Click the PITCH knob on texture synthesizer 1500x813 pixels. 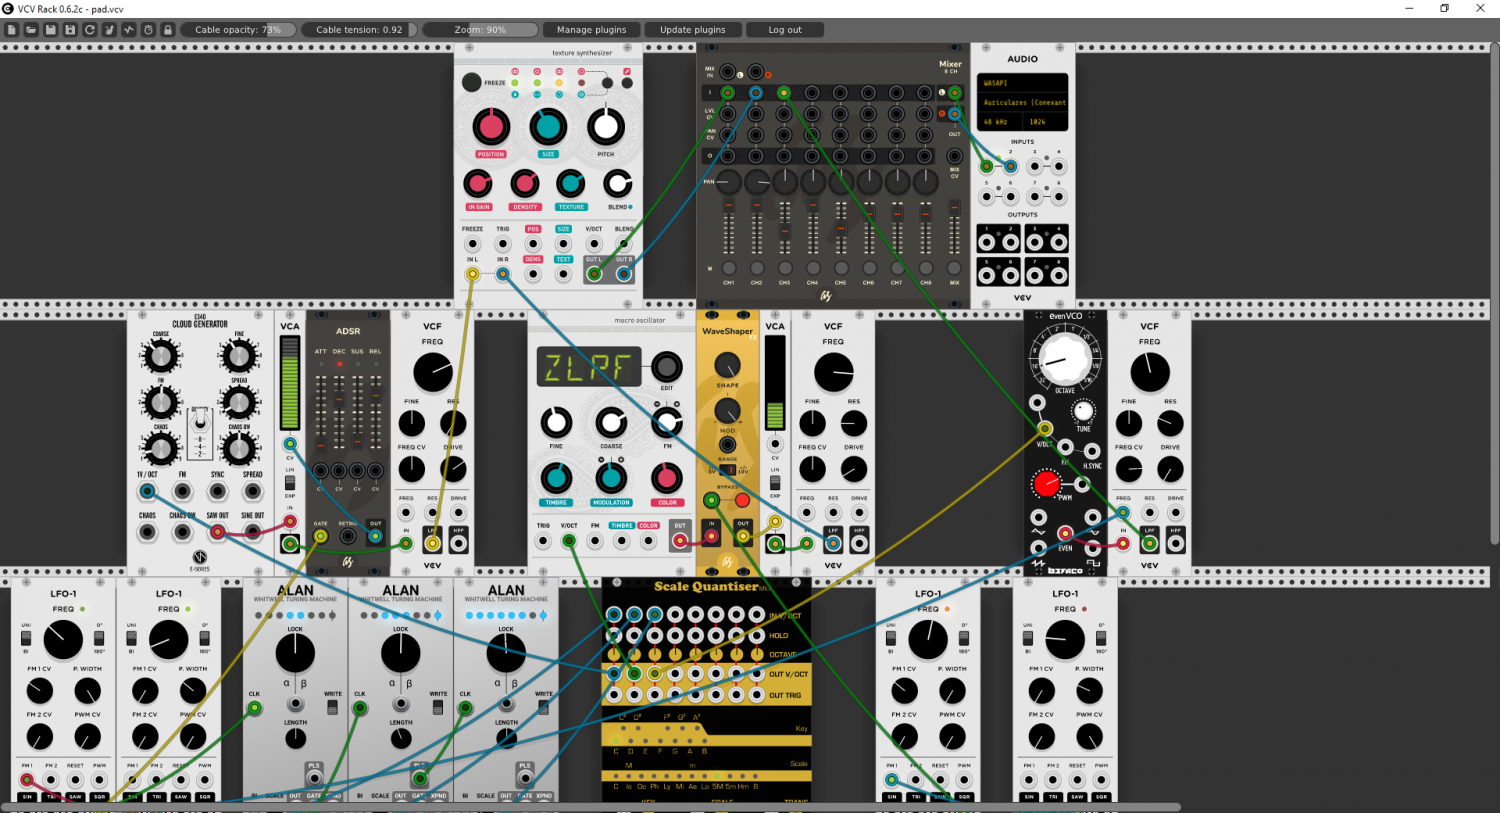point(605,127)
